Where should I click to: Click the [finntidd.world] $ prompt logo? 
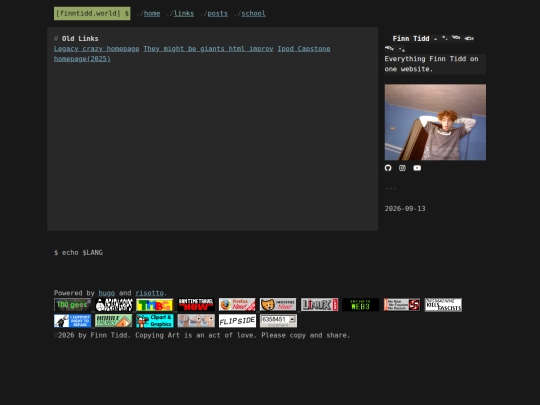click(92, 13)
